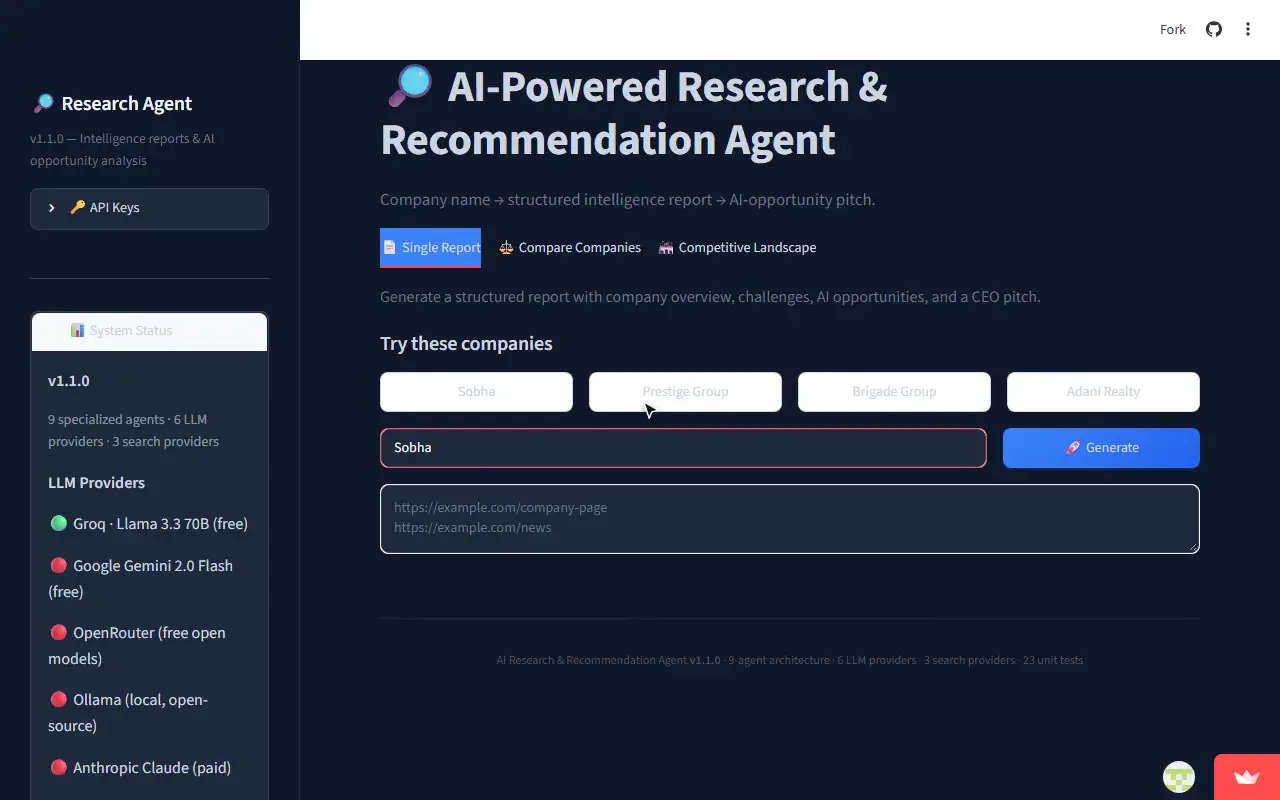Click red status dot for OpenRouter
This screenshot has height=800, width=1280.
(x=58, y=632)
